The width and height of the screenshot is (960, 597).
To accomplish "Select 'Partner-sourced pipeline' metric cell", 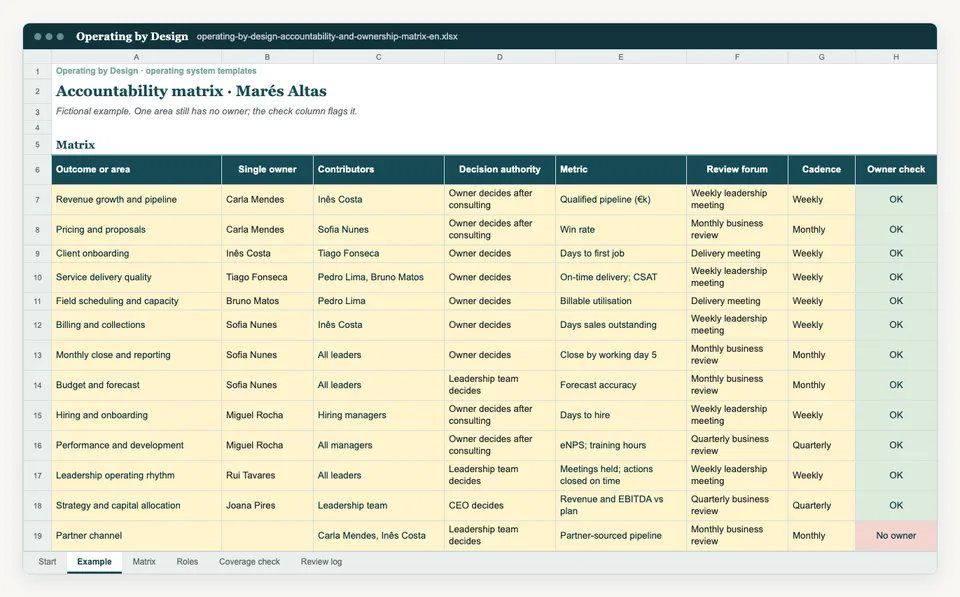I will coord(621,536).
